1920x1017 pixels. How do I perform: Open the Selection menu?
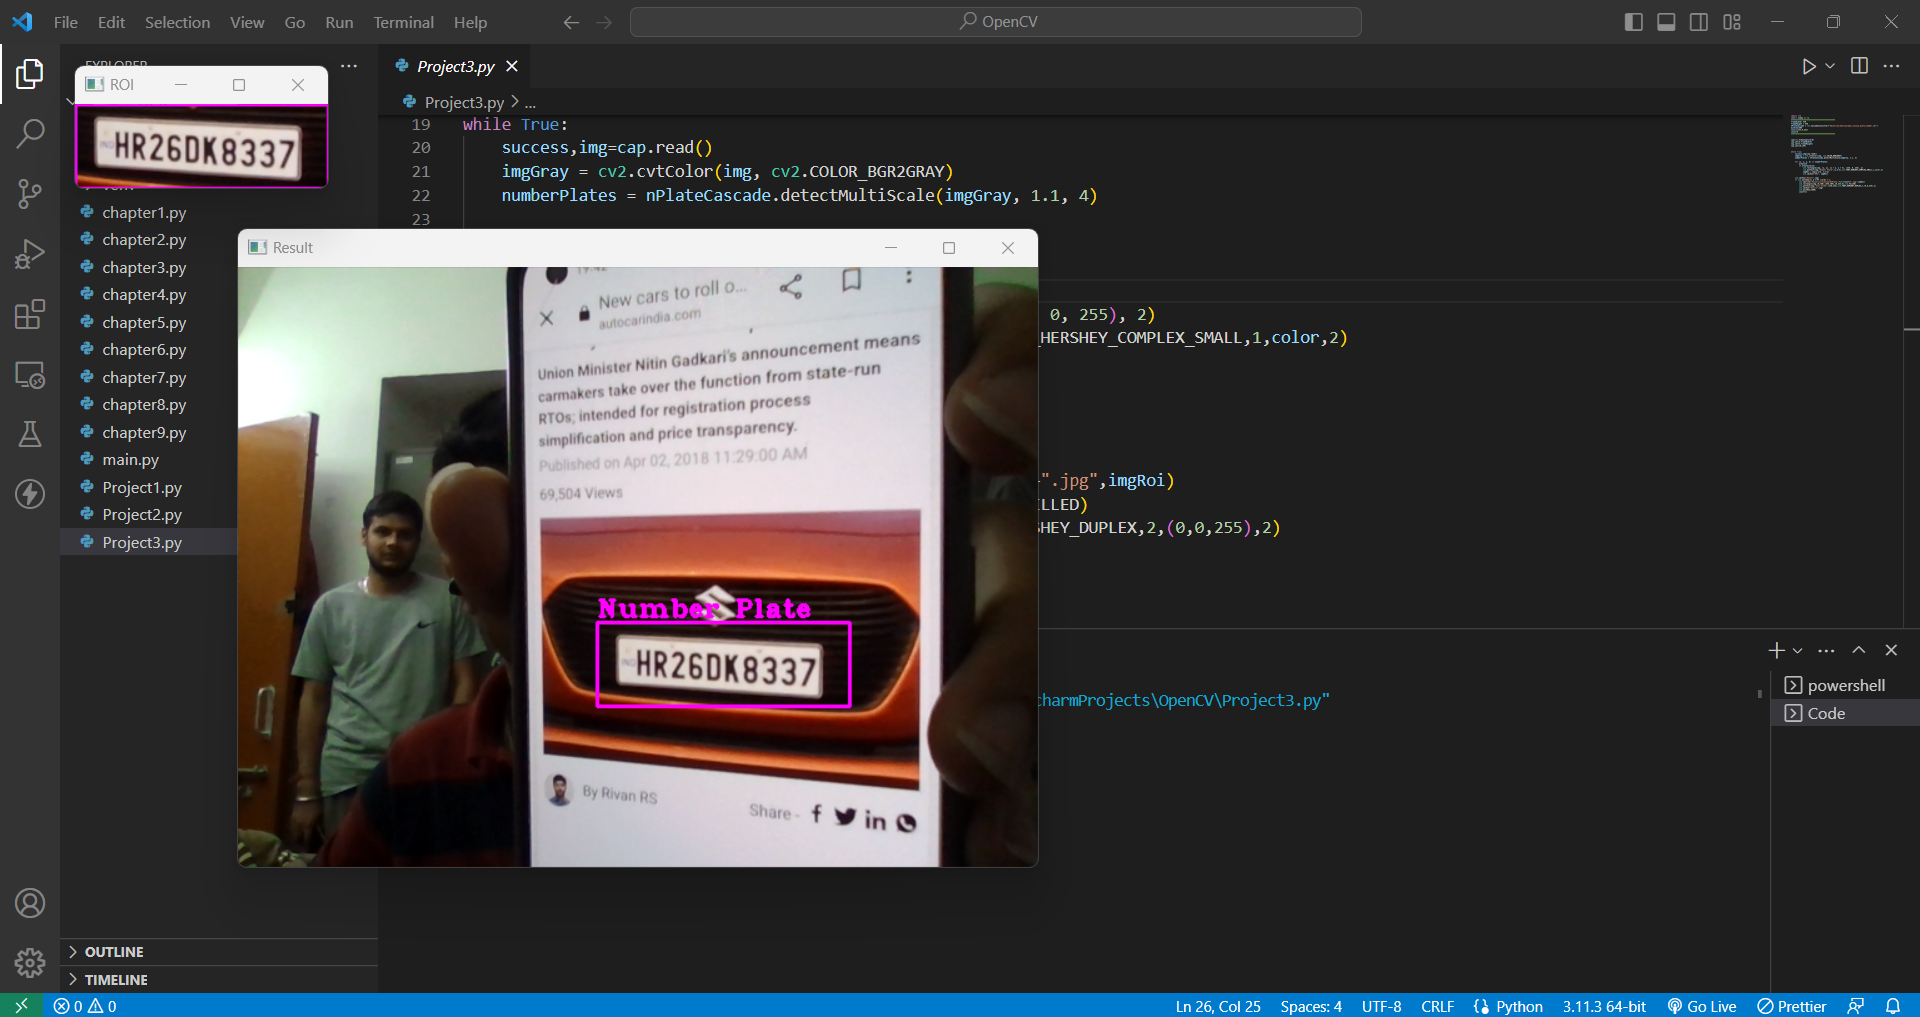pyautogui.click(x=177, y=22)
